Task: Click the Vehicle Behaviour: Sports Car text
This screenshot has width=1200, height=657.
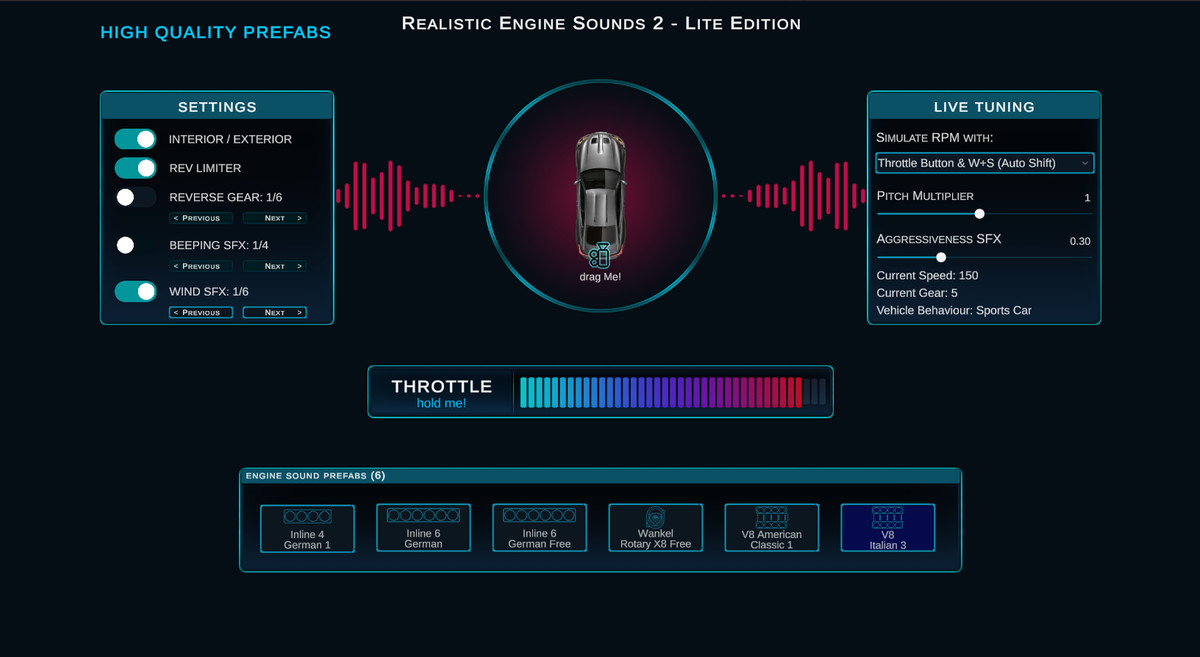Action: (954, 310)
